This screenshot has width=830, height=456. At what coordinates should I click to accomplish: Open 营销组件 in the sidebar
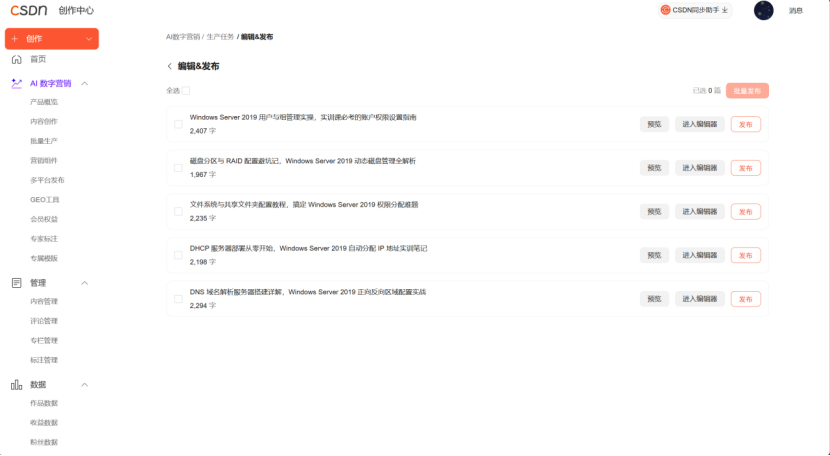[x=44, y=160]
